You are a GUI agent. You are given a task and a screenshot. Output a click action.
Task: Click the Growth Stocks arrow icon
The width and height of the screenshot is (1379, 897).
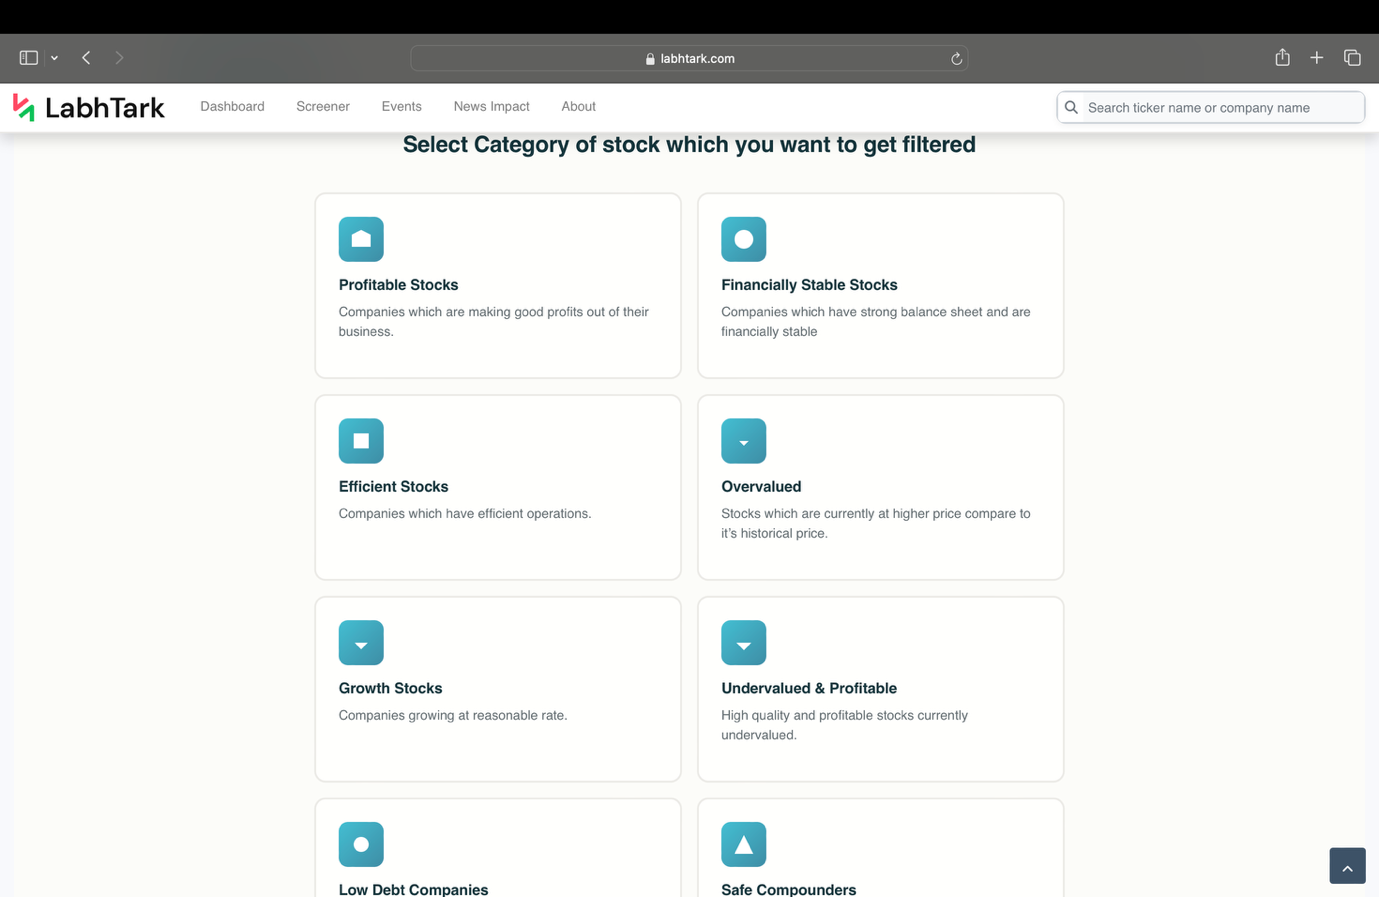[x=361, y=643]
